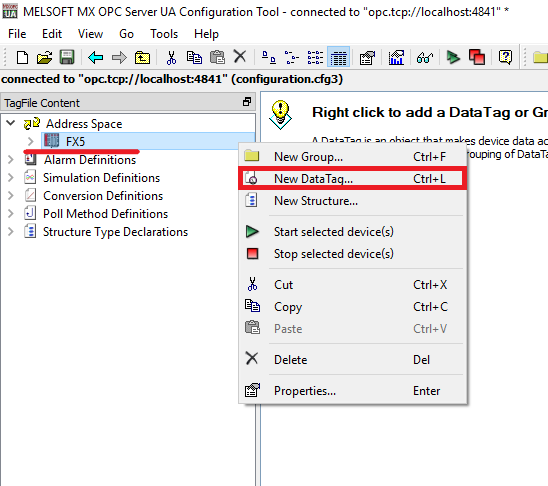Select the Address Space tree item
This screenshot has width=548, height=486.
(x=84, y=124)
